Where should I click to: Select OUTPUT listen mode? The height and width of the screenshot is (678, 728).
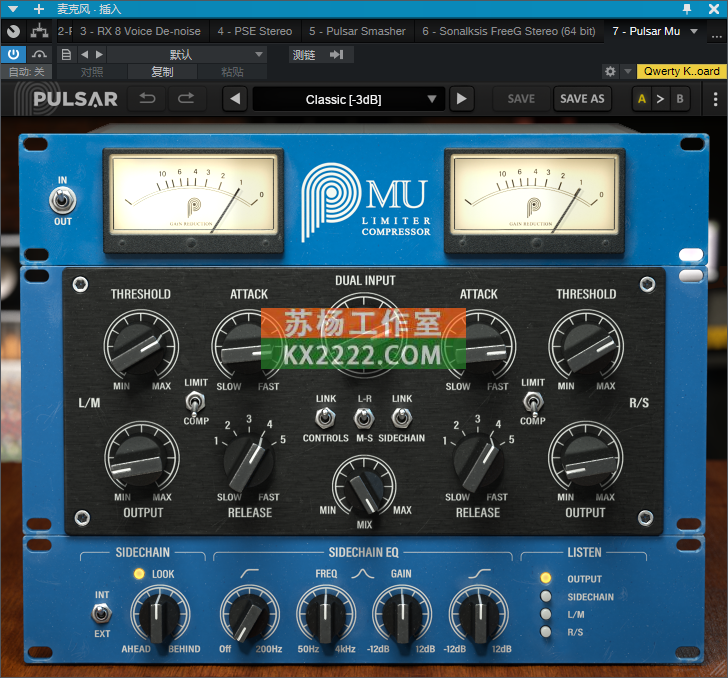546,578
